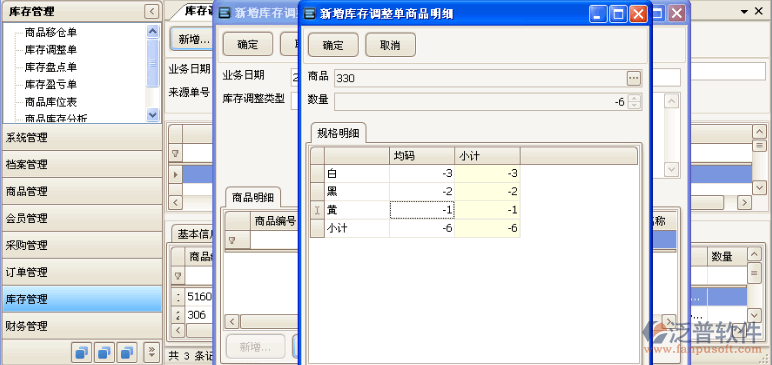
Task: Expand the 财务管理 section
Action: coord(82,326)
